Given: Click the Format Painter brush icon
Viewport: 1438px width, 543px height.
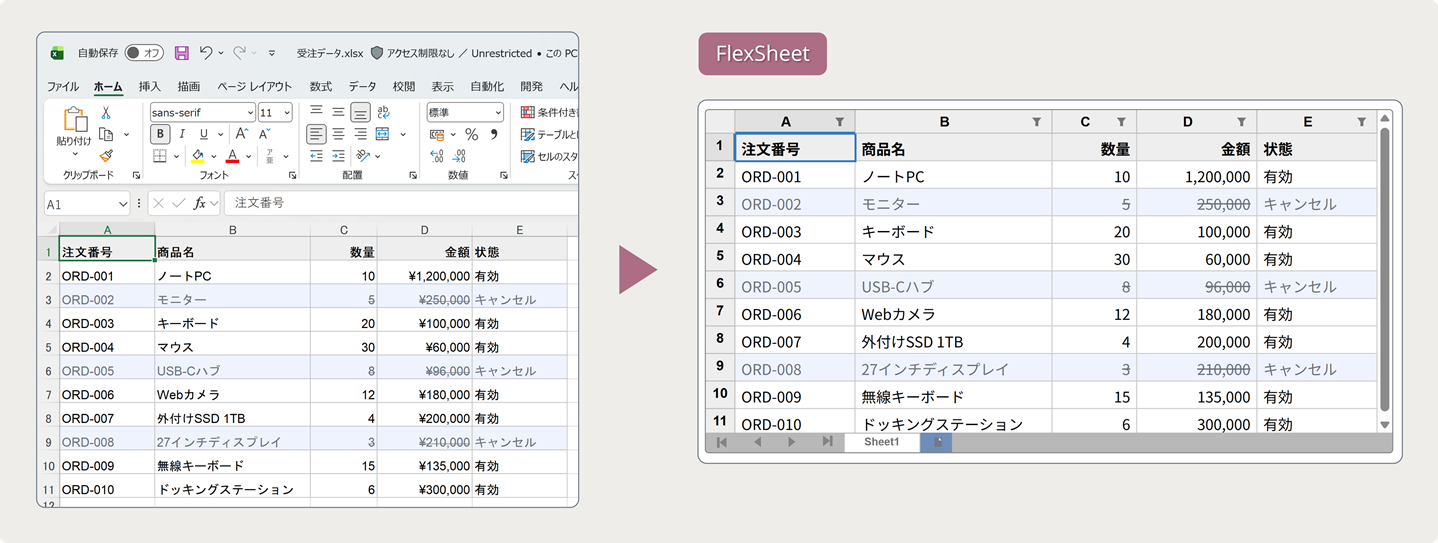Looking at the screenshot, I should click(106, 156).
